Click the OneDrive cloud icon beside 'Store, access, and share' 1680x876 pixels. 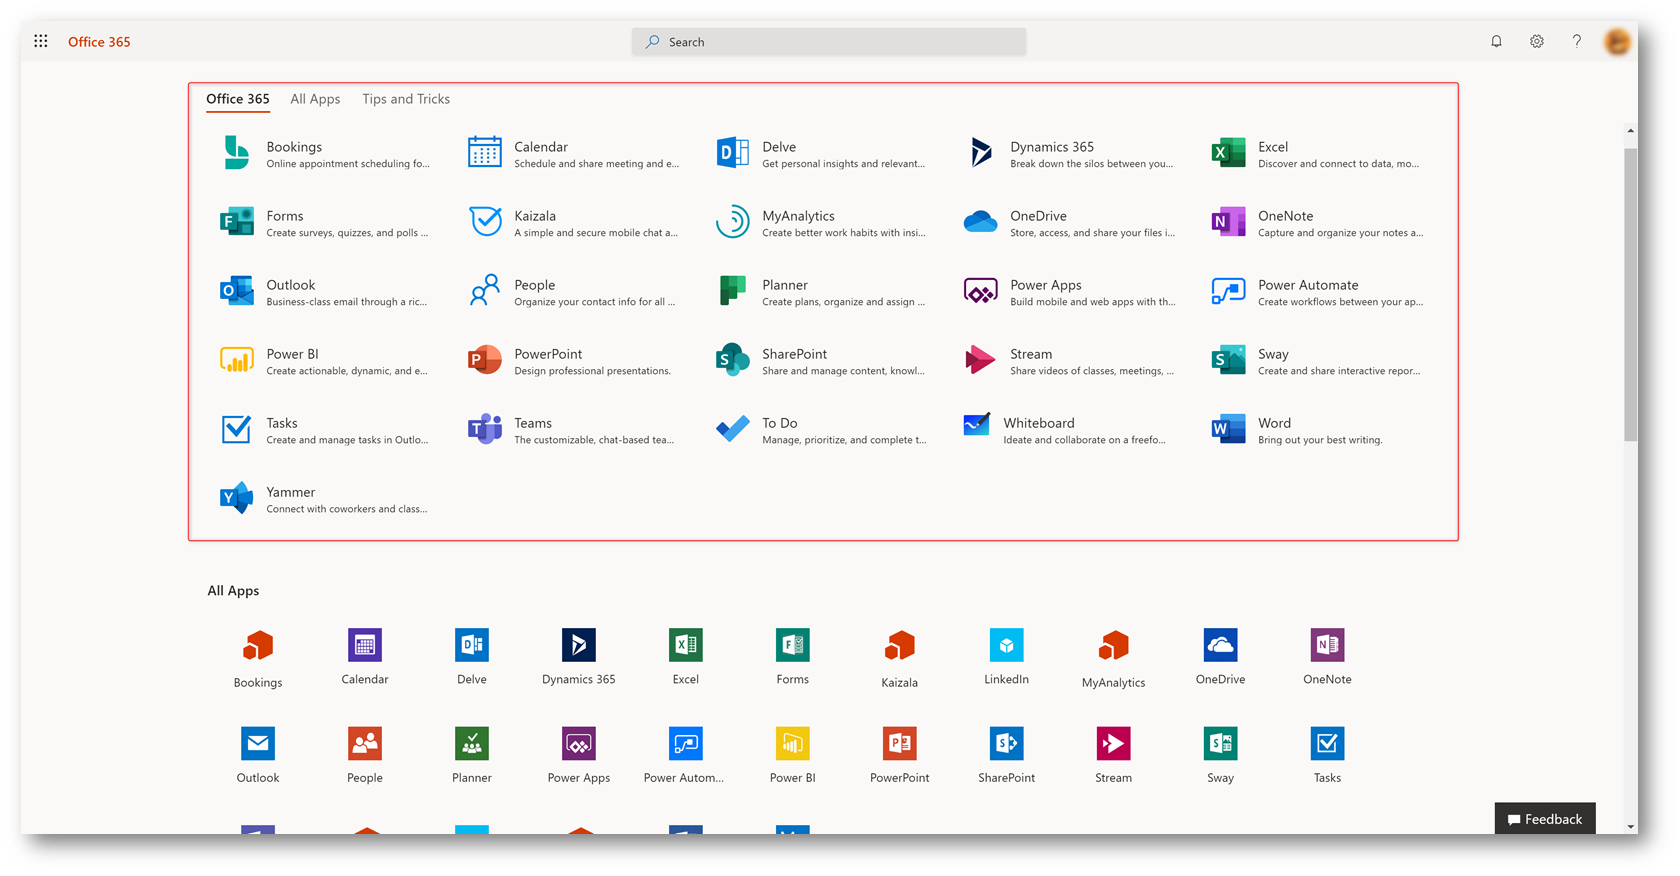[981, 222]
